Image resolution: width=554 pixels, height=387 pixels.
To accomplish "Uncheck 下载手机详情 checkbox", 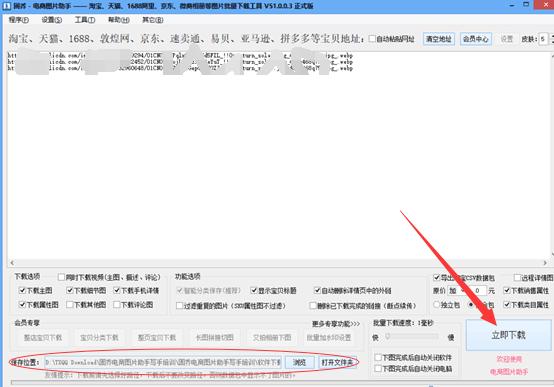I will [x=117, y=291].
